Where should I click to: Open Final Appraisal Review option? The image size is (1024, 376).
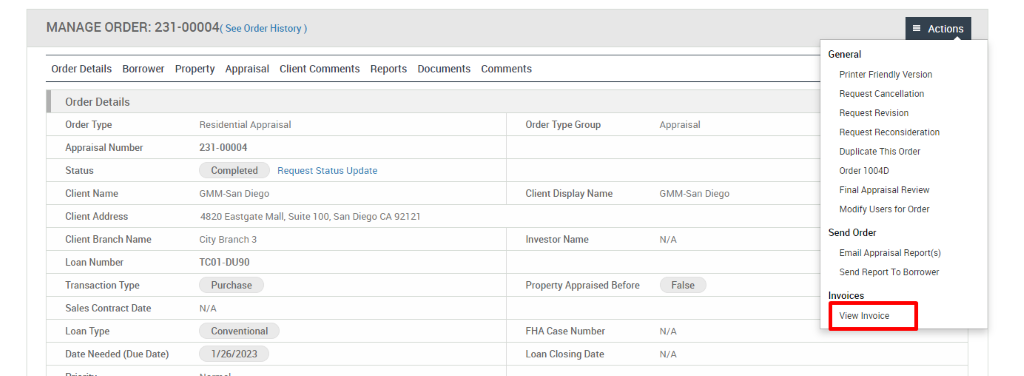tap(884, 190)
